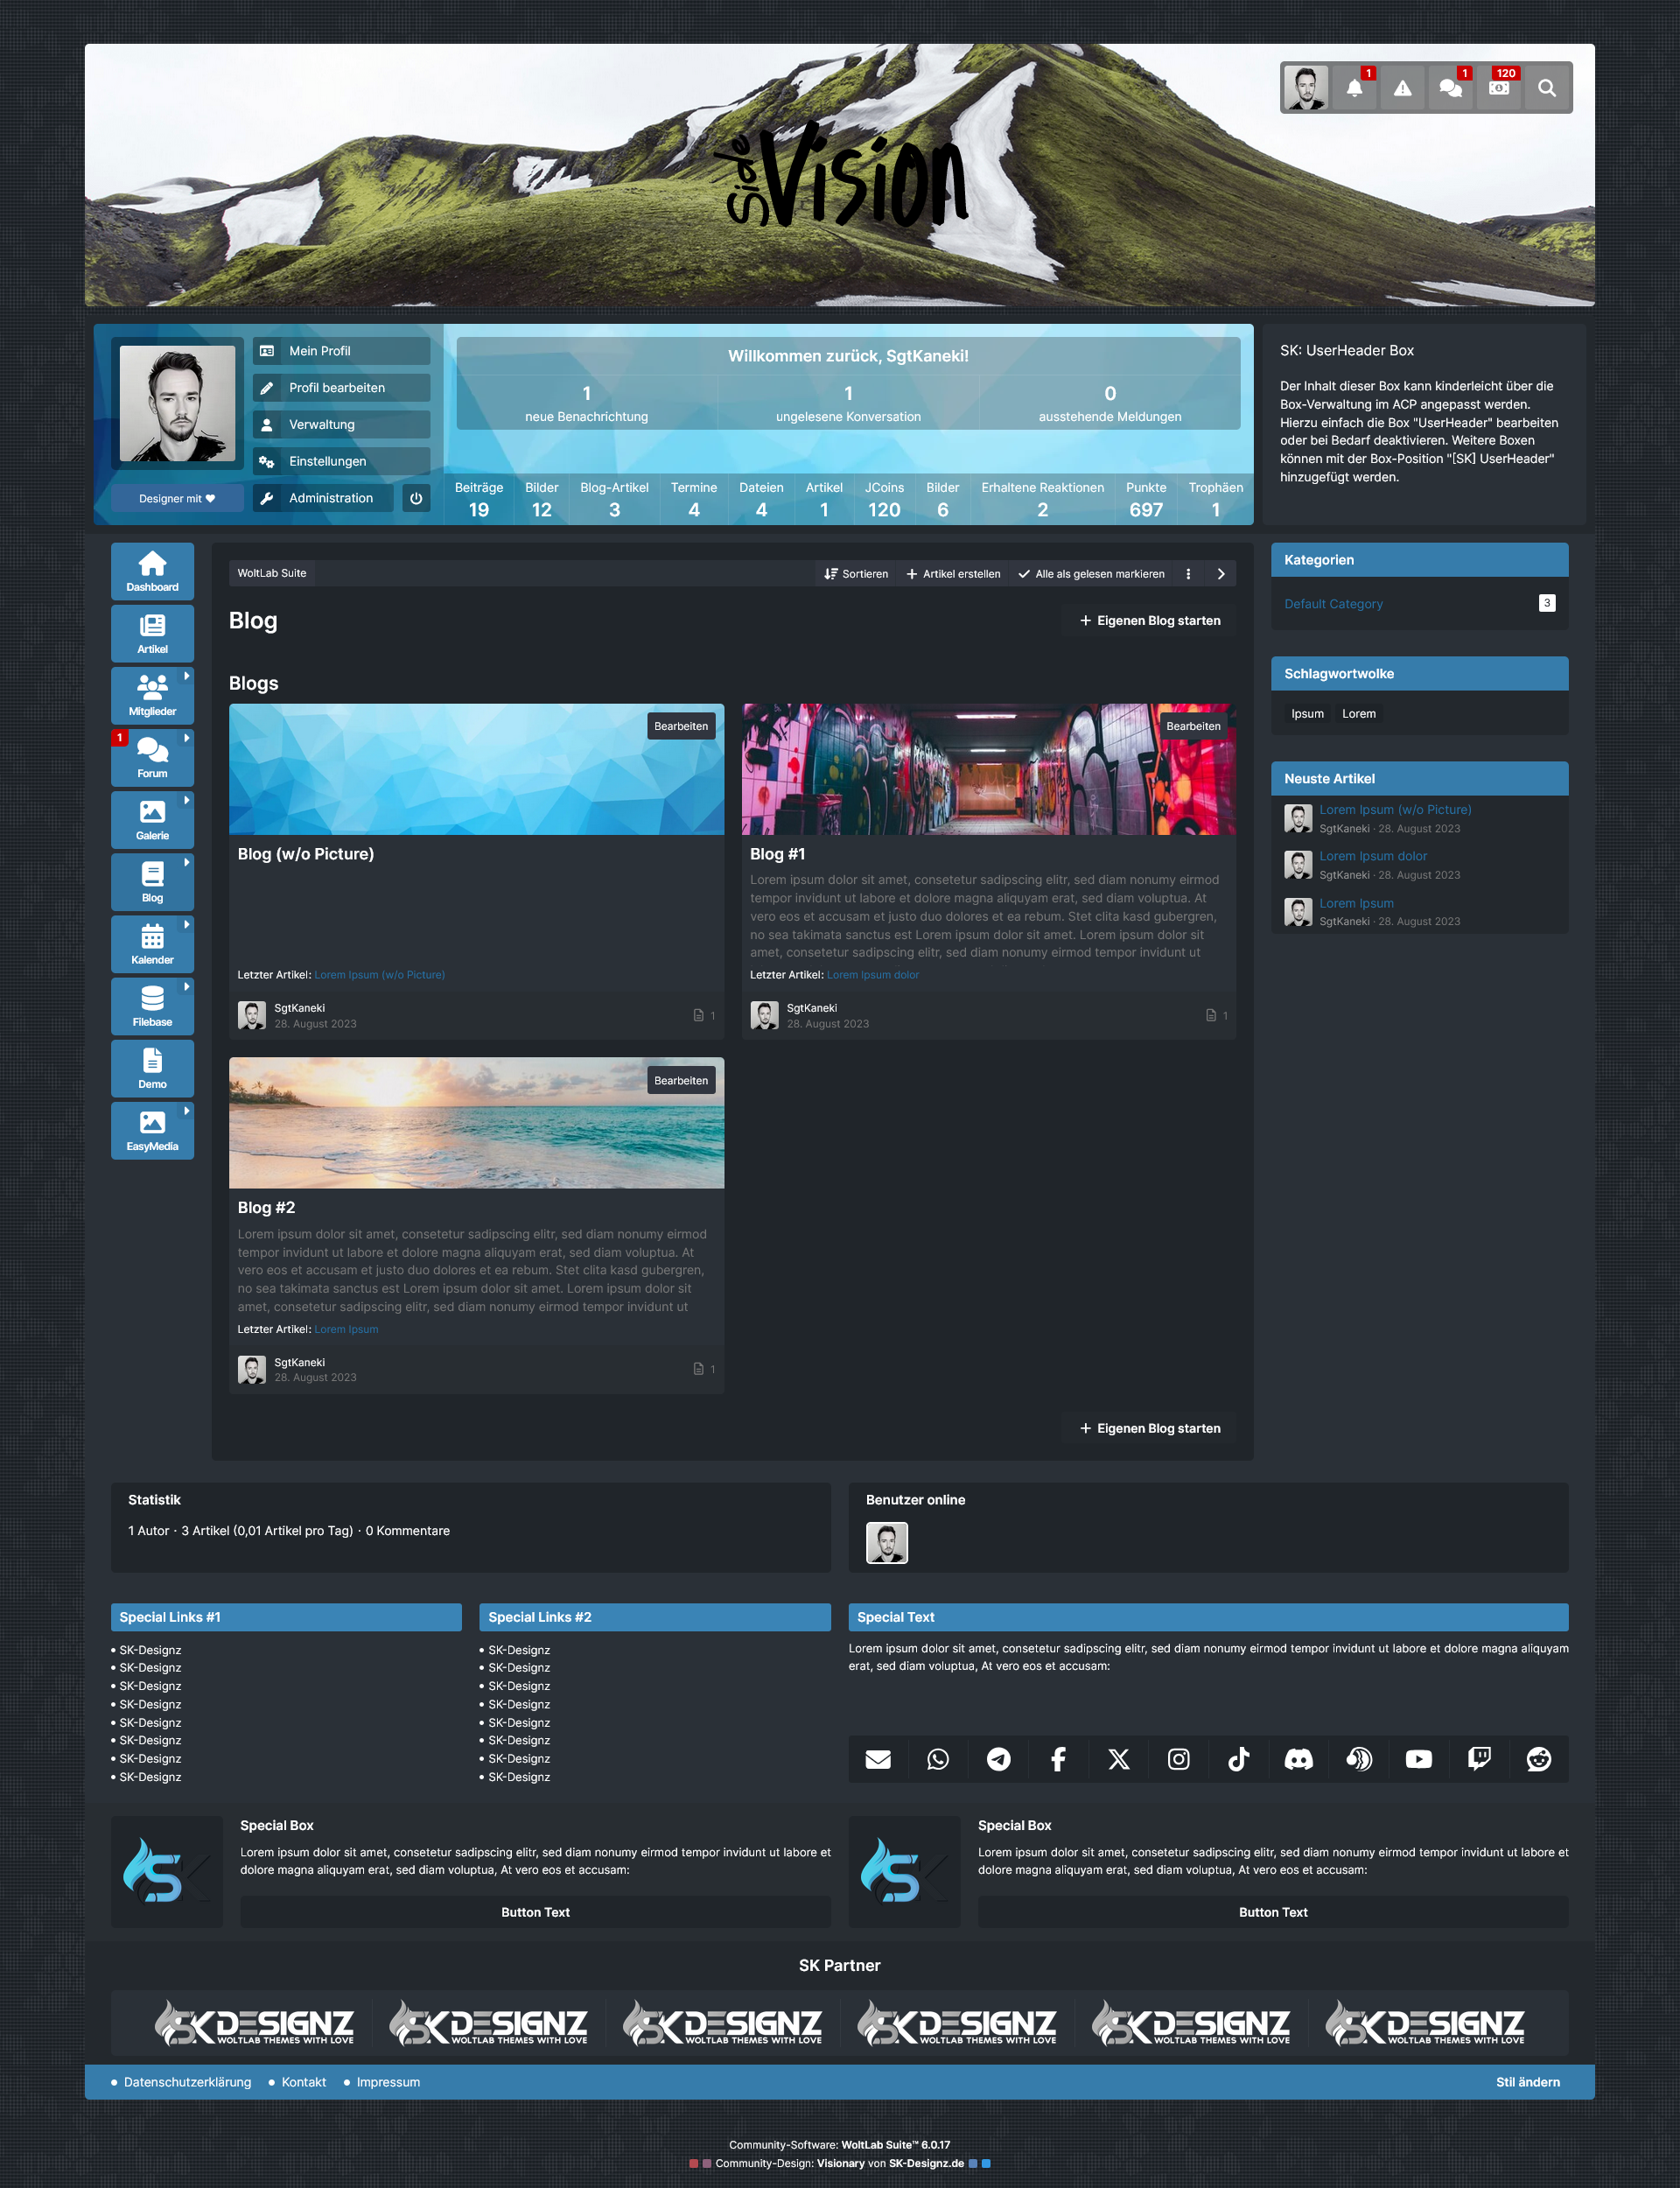This screenshot has width=1680, height=2188.
Task: Click the JCoins money icon
Action: [1498, 88]
